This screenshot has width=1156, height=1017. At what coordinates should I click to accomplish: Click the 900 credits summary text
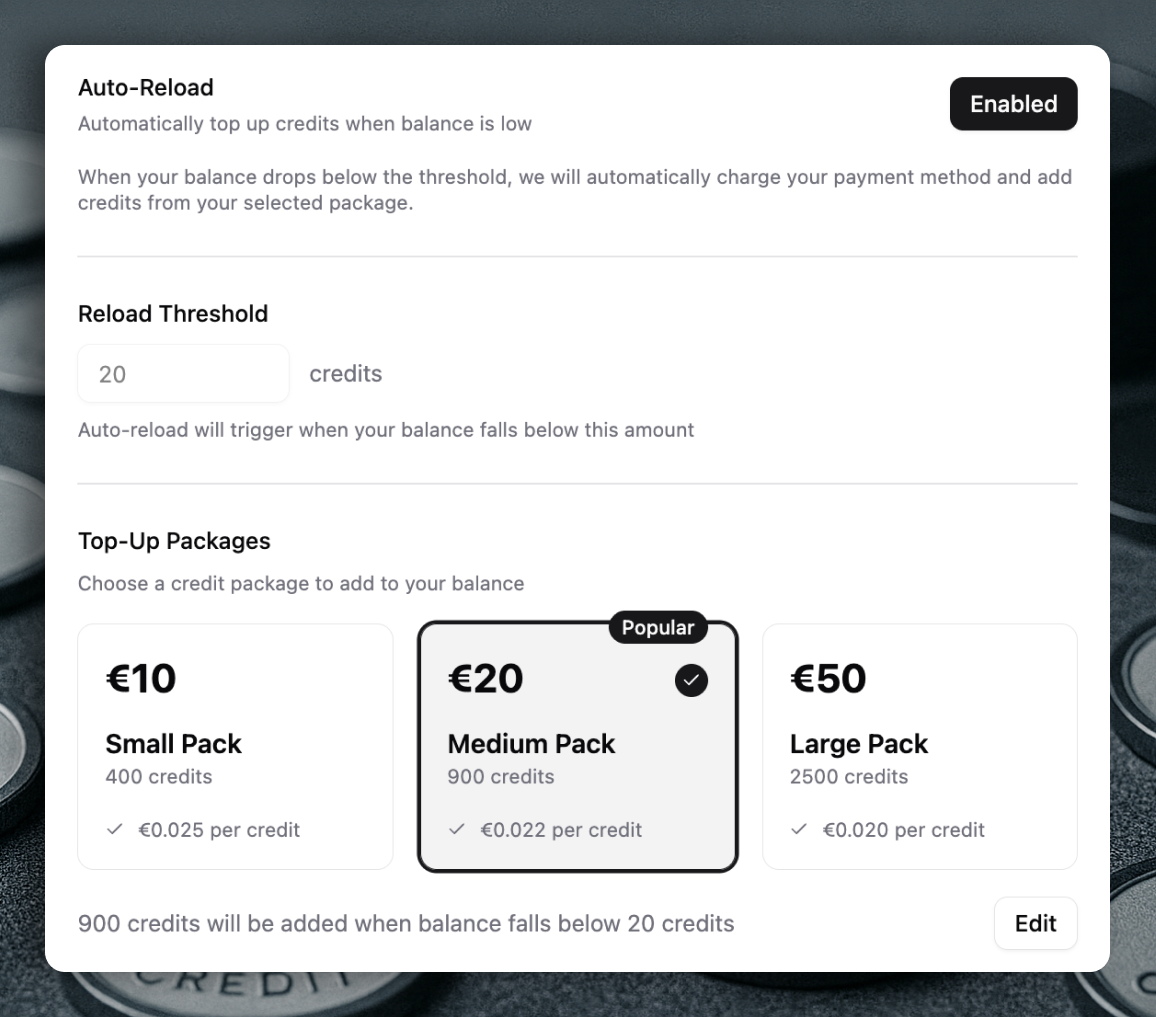click(406, 923)
